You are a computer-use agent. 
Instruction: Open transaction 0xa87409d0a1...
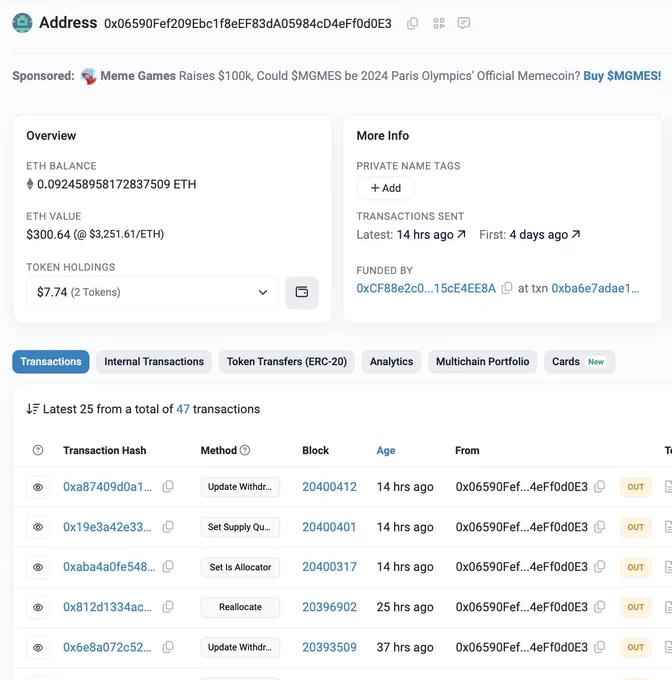(108, 487)
